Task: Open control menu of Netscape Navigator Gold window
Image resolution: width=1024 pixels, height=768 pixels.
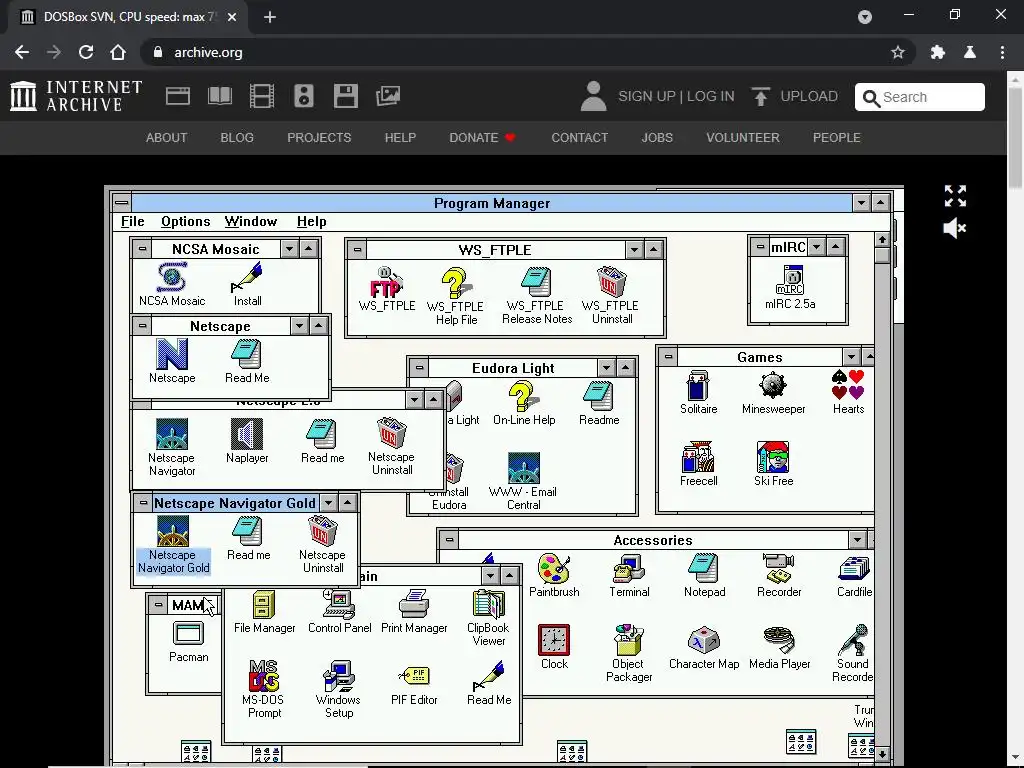Action: pos(143,503)
